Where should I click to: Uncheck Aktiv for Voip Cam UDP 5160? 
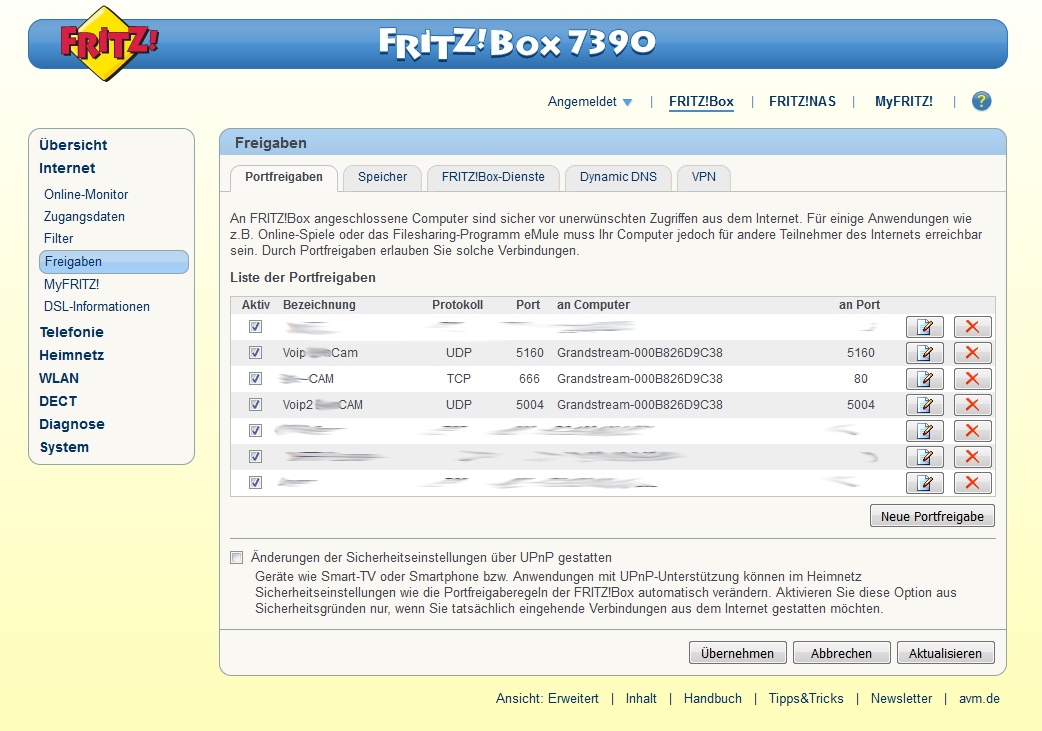[x=255, y=353]
